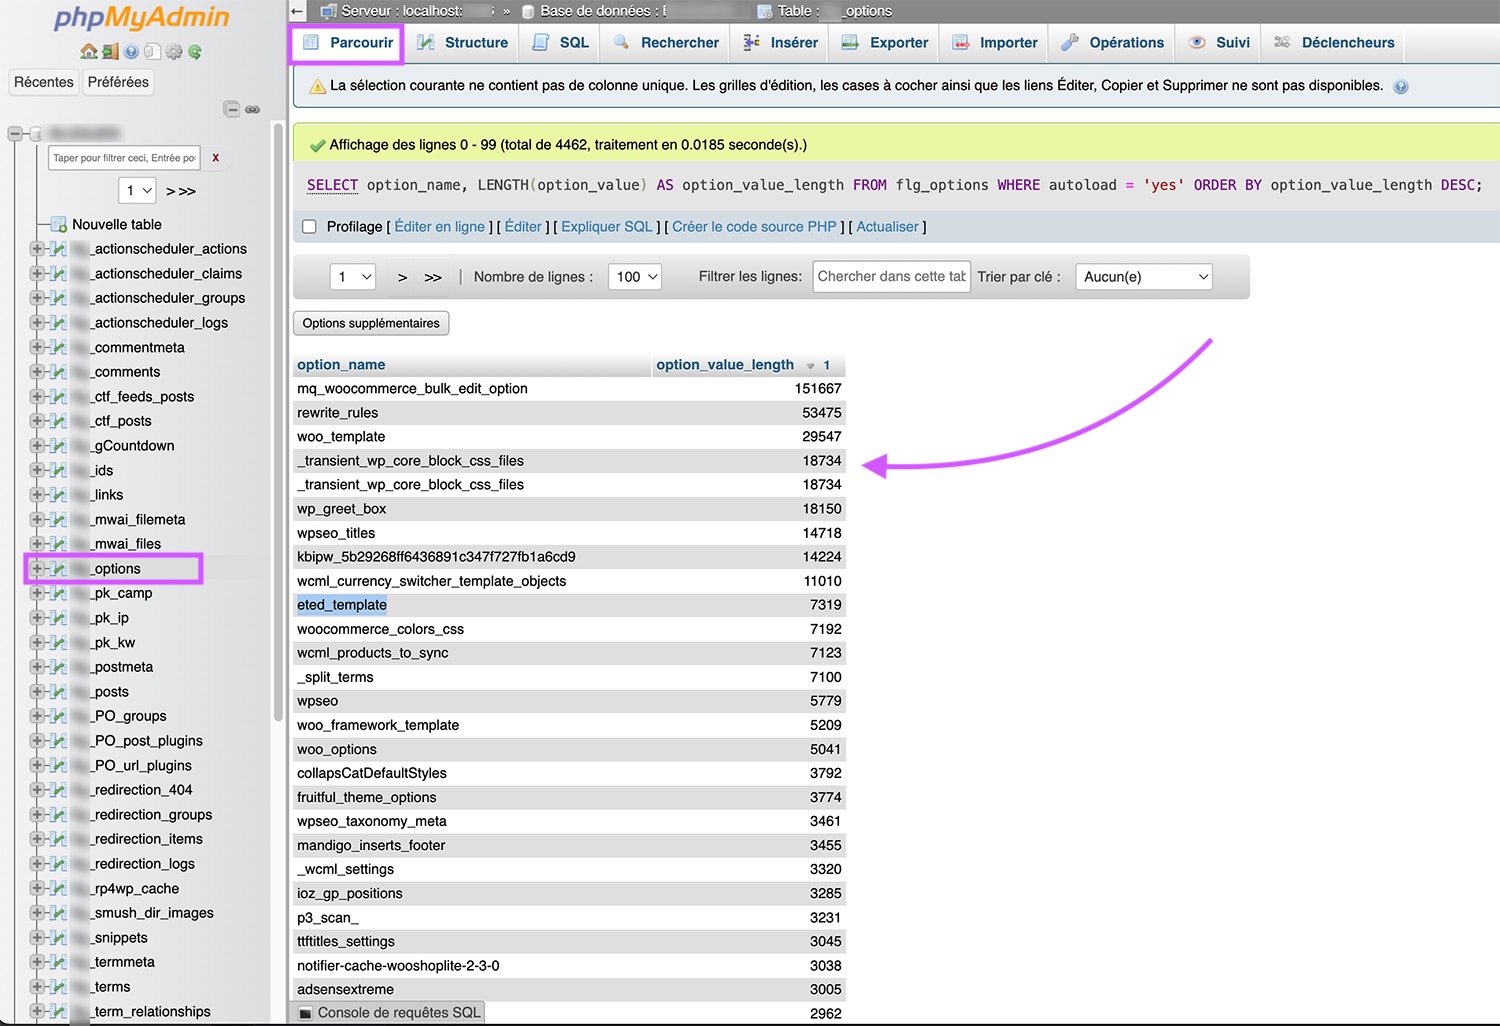Open the MySQL documentation page icon in sidebar
The image size is (1500, 1026).
151,51
